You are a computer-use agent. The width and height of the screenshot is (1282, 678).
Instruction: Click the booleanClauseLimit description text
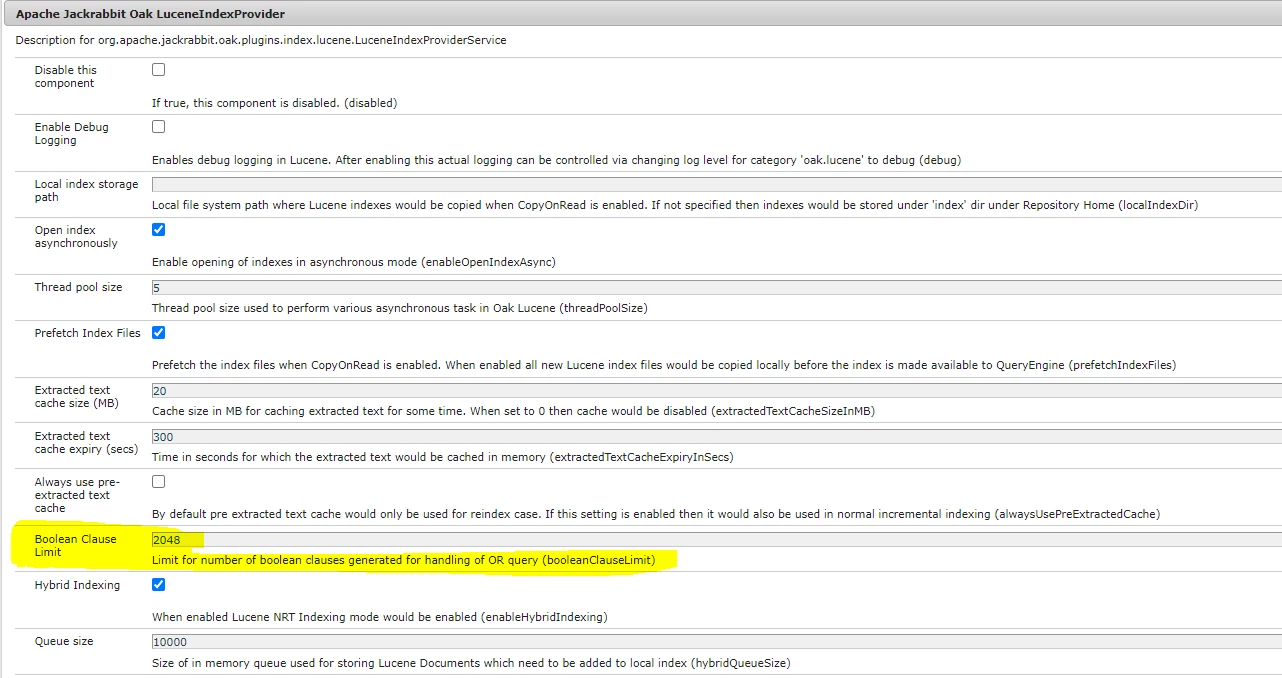tap(403, 560)
